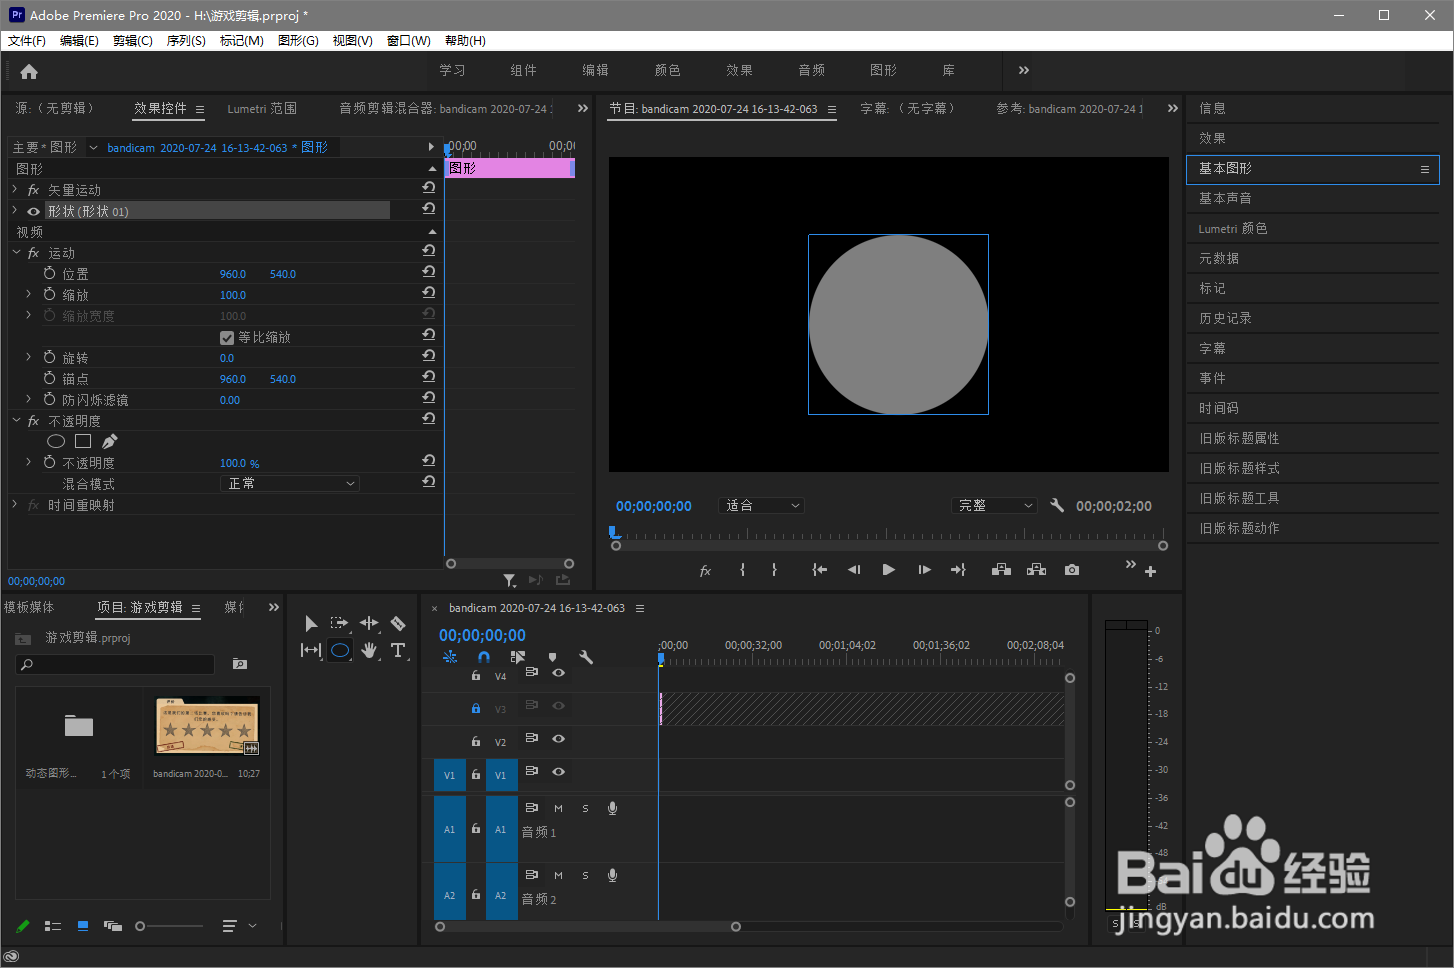
Task: Unlock the V3 track lock
Action: coord(476,708)
